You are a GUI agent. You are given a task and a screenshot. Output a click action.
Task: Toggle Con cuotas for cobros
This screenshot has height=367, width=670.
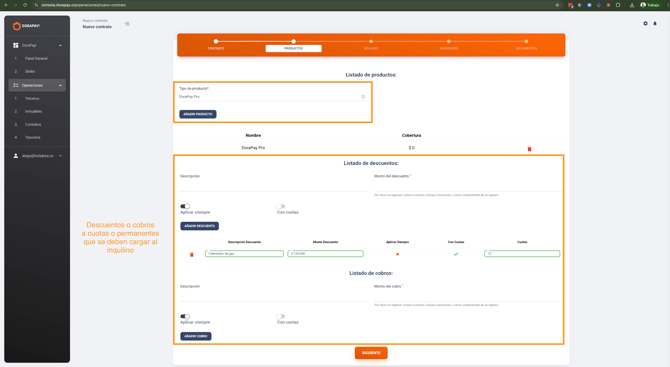tap(281, 317)
